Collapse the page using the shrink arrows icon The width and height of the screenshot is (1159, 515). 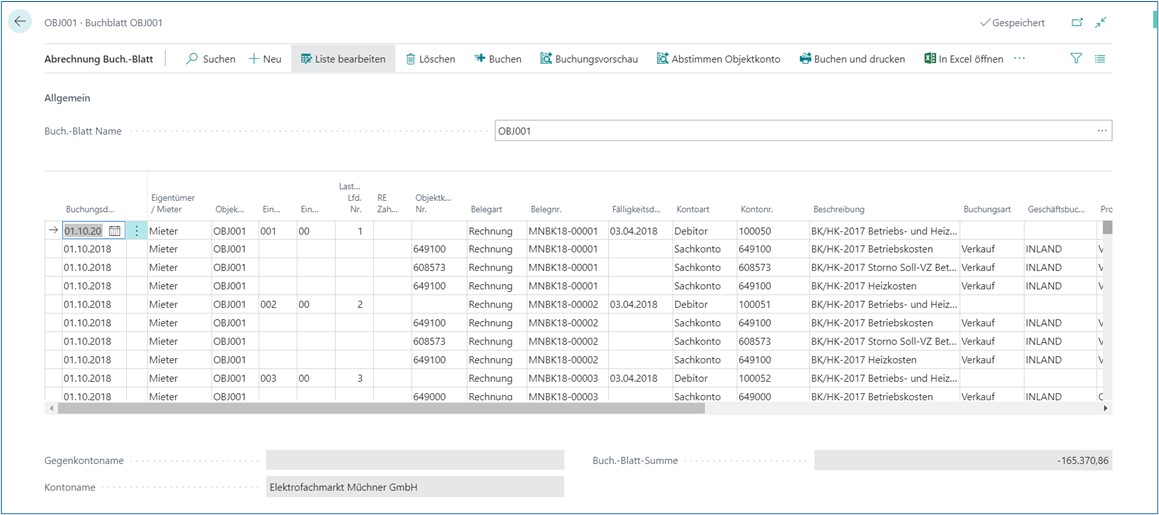point(1101,22)
